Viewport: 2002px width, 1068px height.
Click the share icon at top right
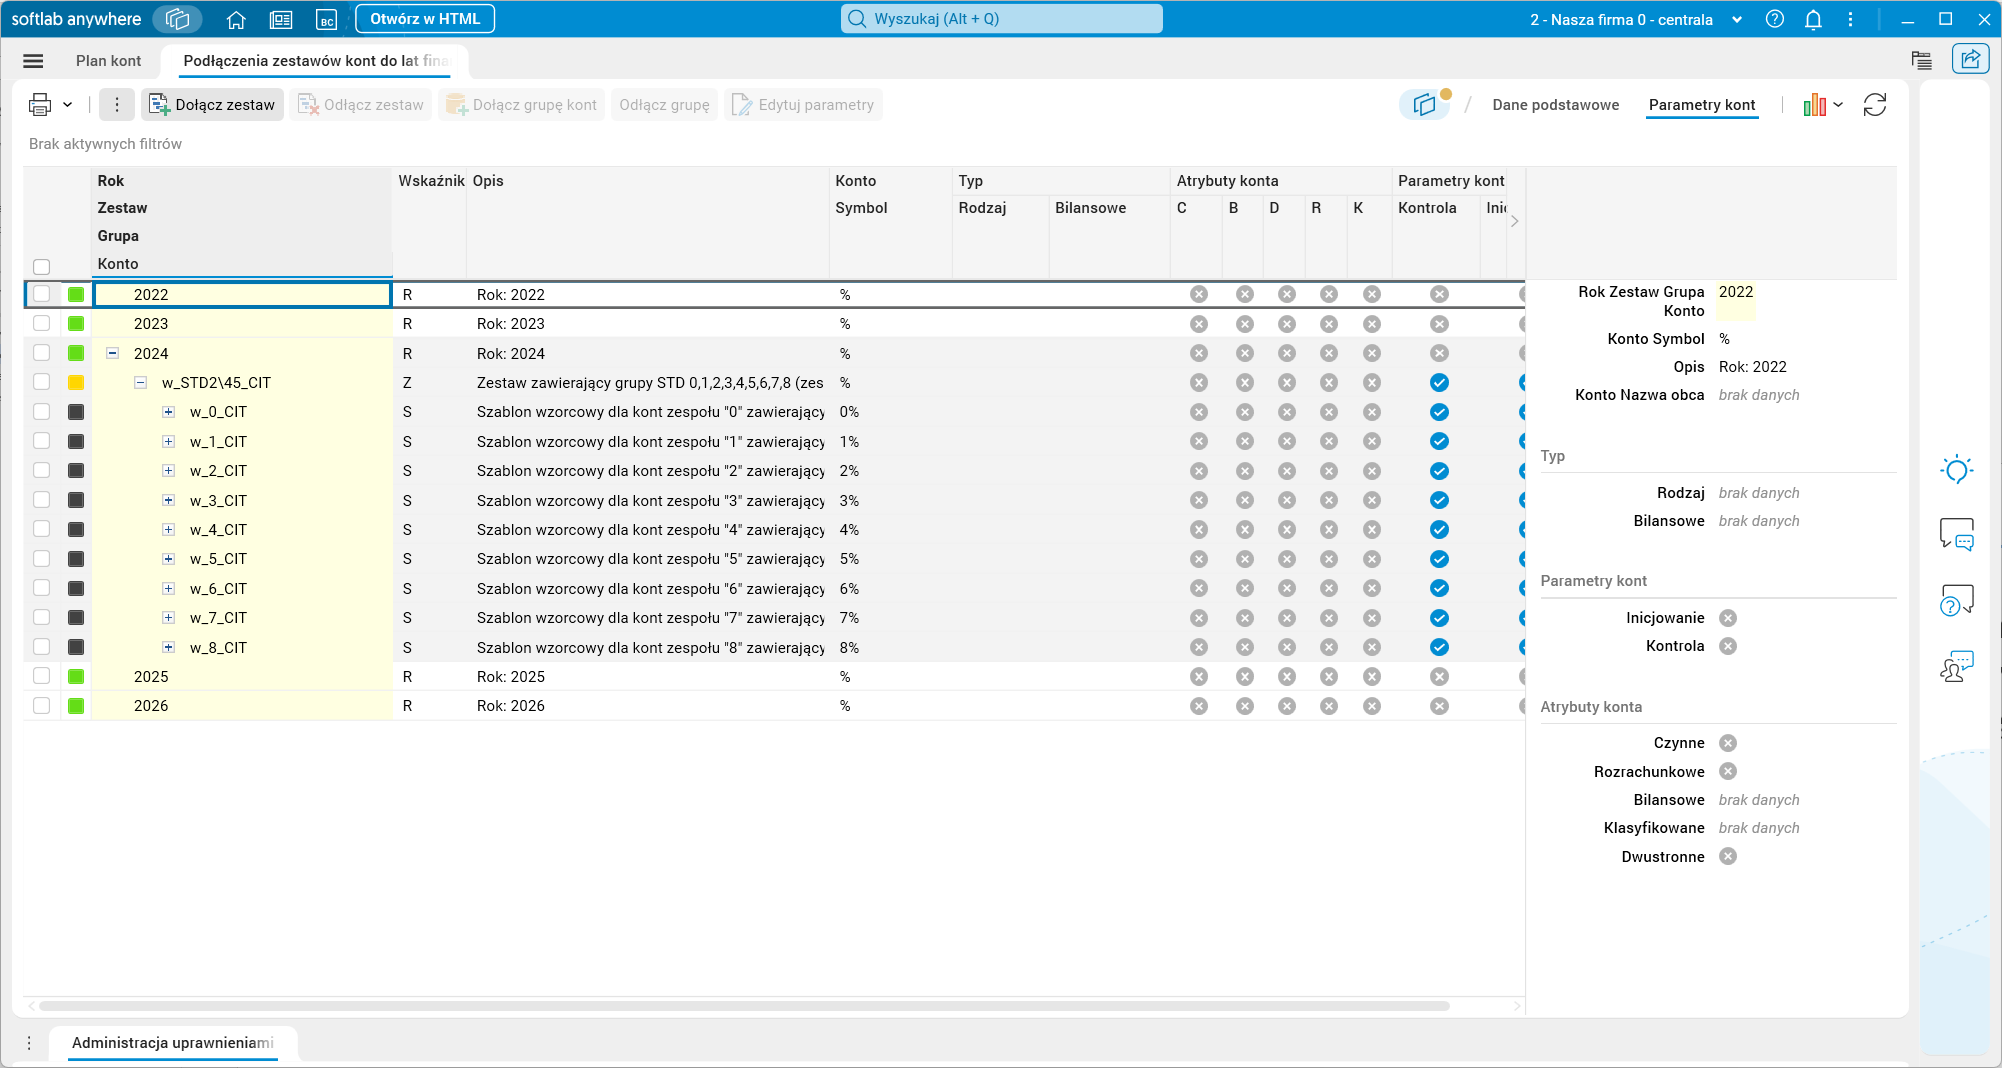(1970, 60)
